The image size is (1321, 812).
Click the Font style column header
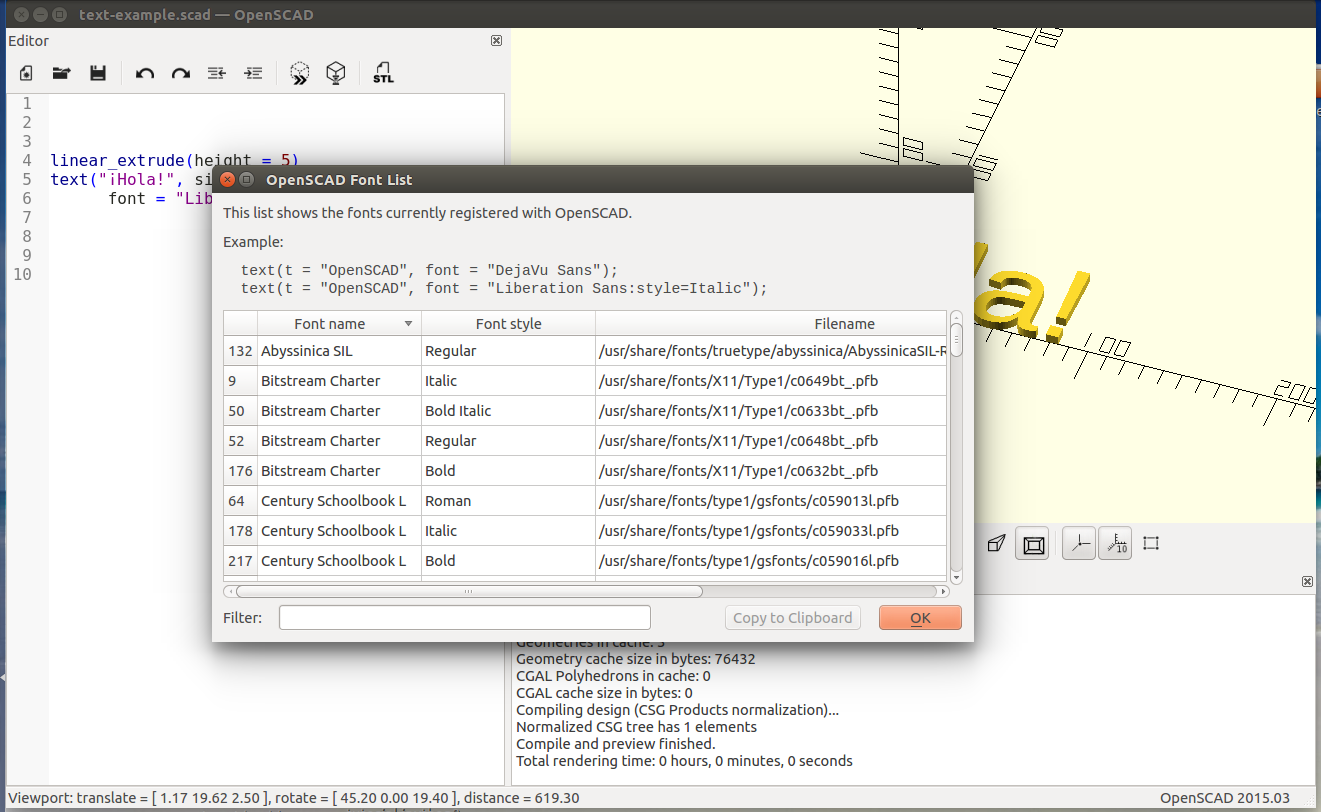point(508,324)
